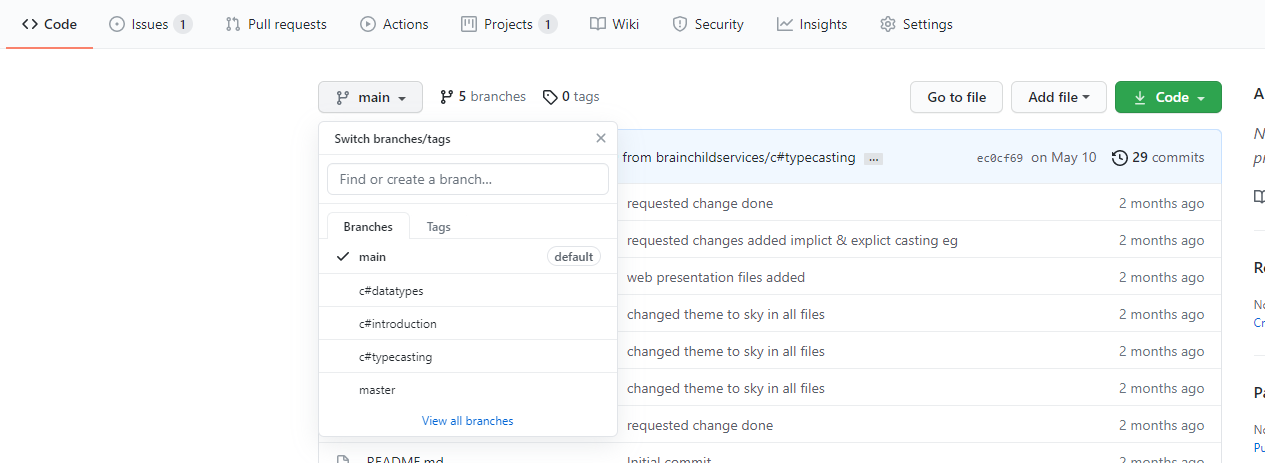The width and height of the screenshot is (1265, 463).
Task: Open the Code tab
Action: 49,24
